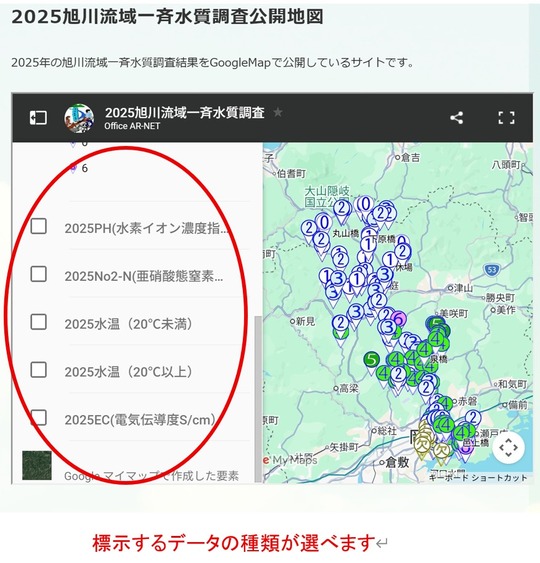Screen dimensions: 540x563
Task: Click the 2025PH(水素イオン濃度指… layer label
Action: tap(146, 228)
